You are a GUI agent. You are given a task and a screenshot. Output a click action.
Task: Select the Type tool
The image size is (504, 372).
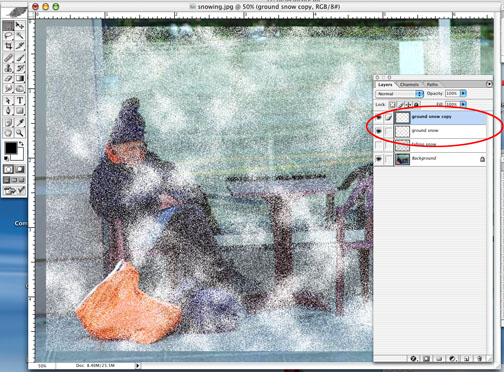[20, 100]
